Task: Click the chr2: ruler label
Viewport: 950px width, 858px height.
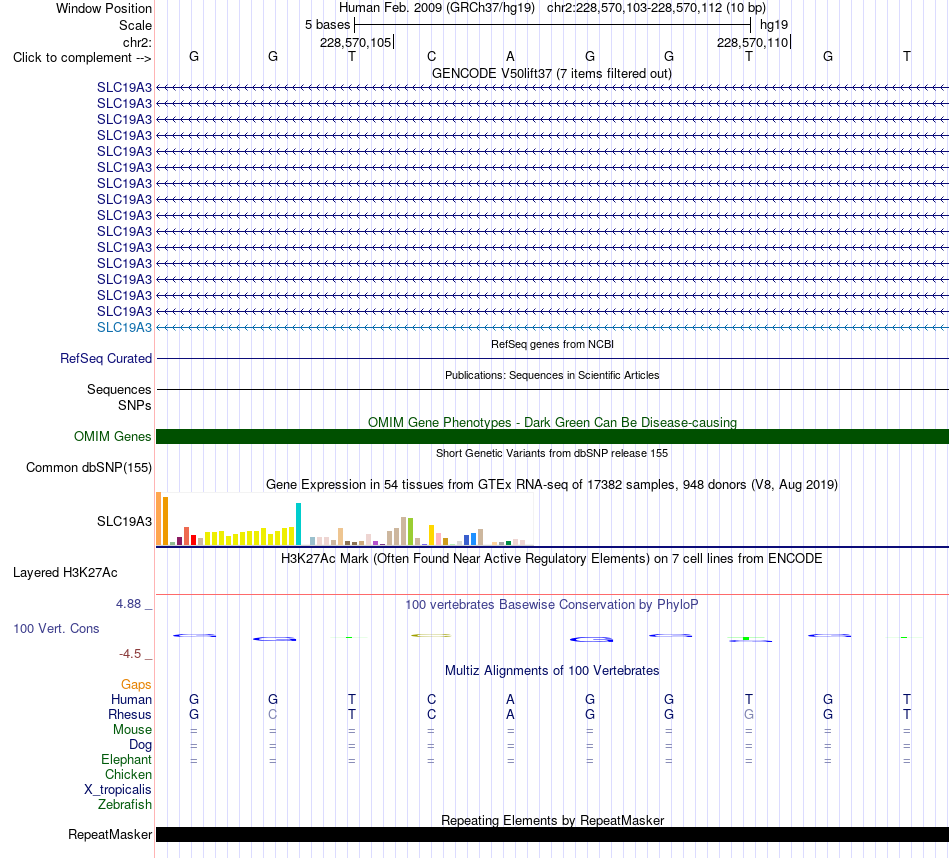Action: click(x=137, y=42)
